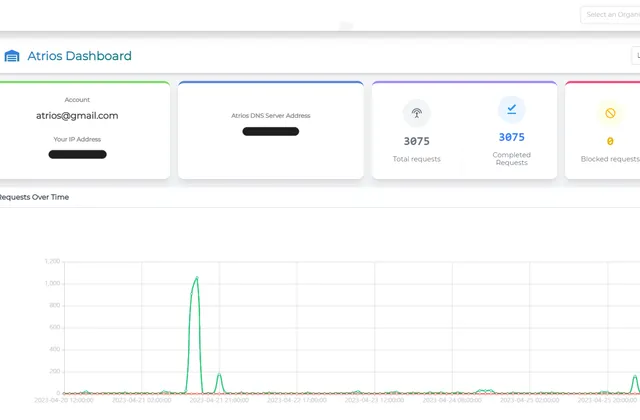Click the Atrios Dashboard building icon
The height and width of the screenshot is (420, 640).
click(x=12, y=56)
